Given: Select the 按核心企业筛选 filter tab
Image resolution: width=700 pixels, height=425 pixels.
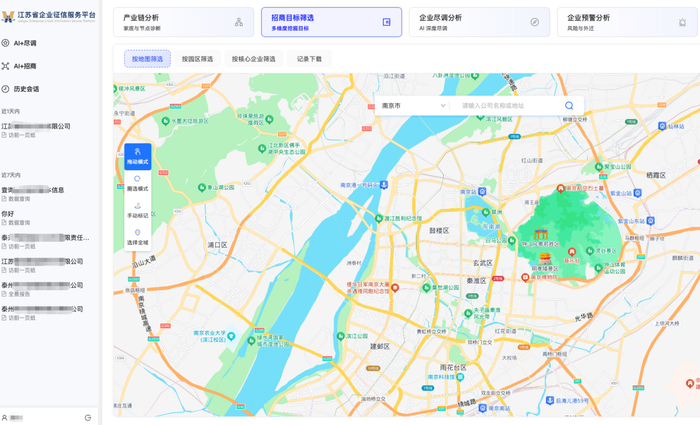Looking at the screenshot, I should (x=254, y=59).
